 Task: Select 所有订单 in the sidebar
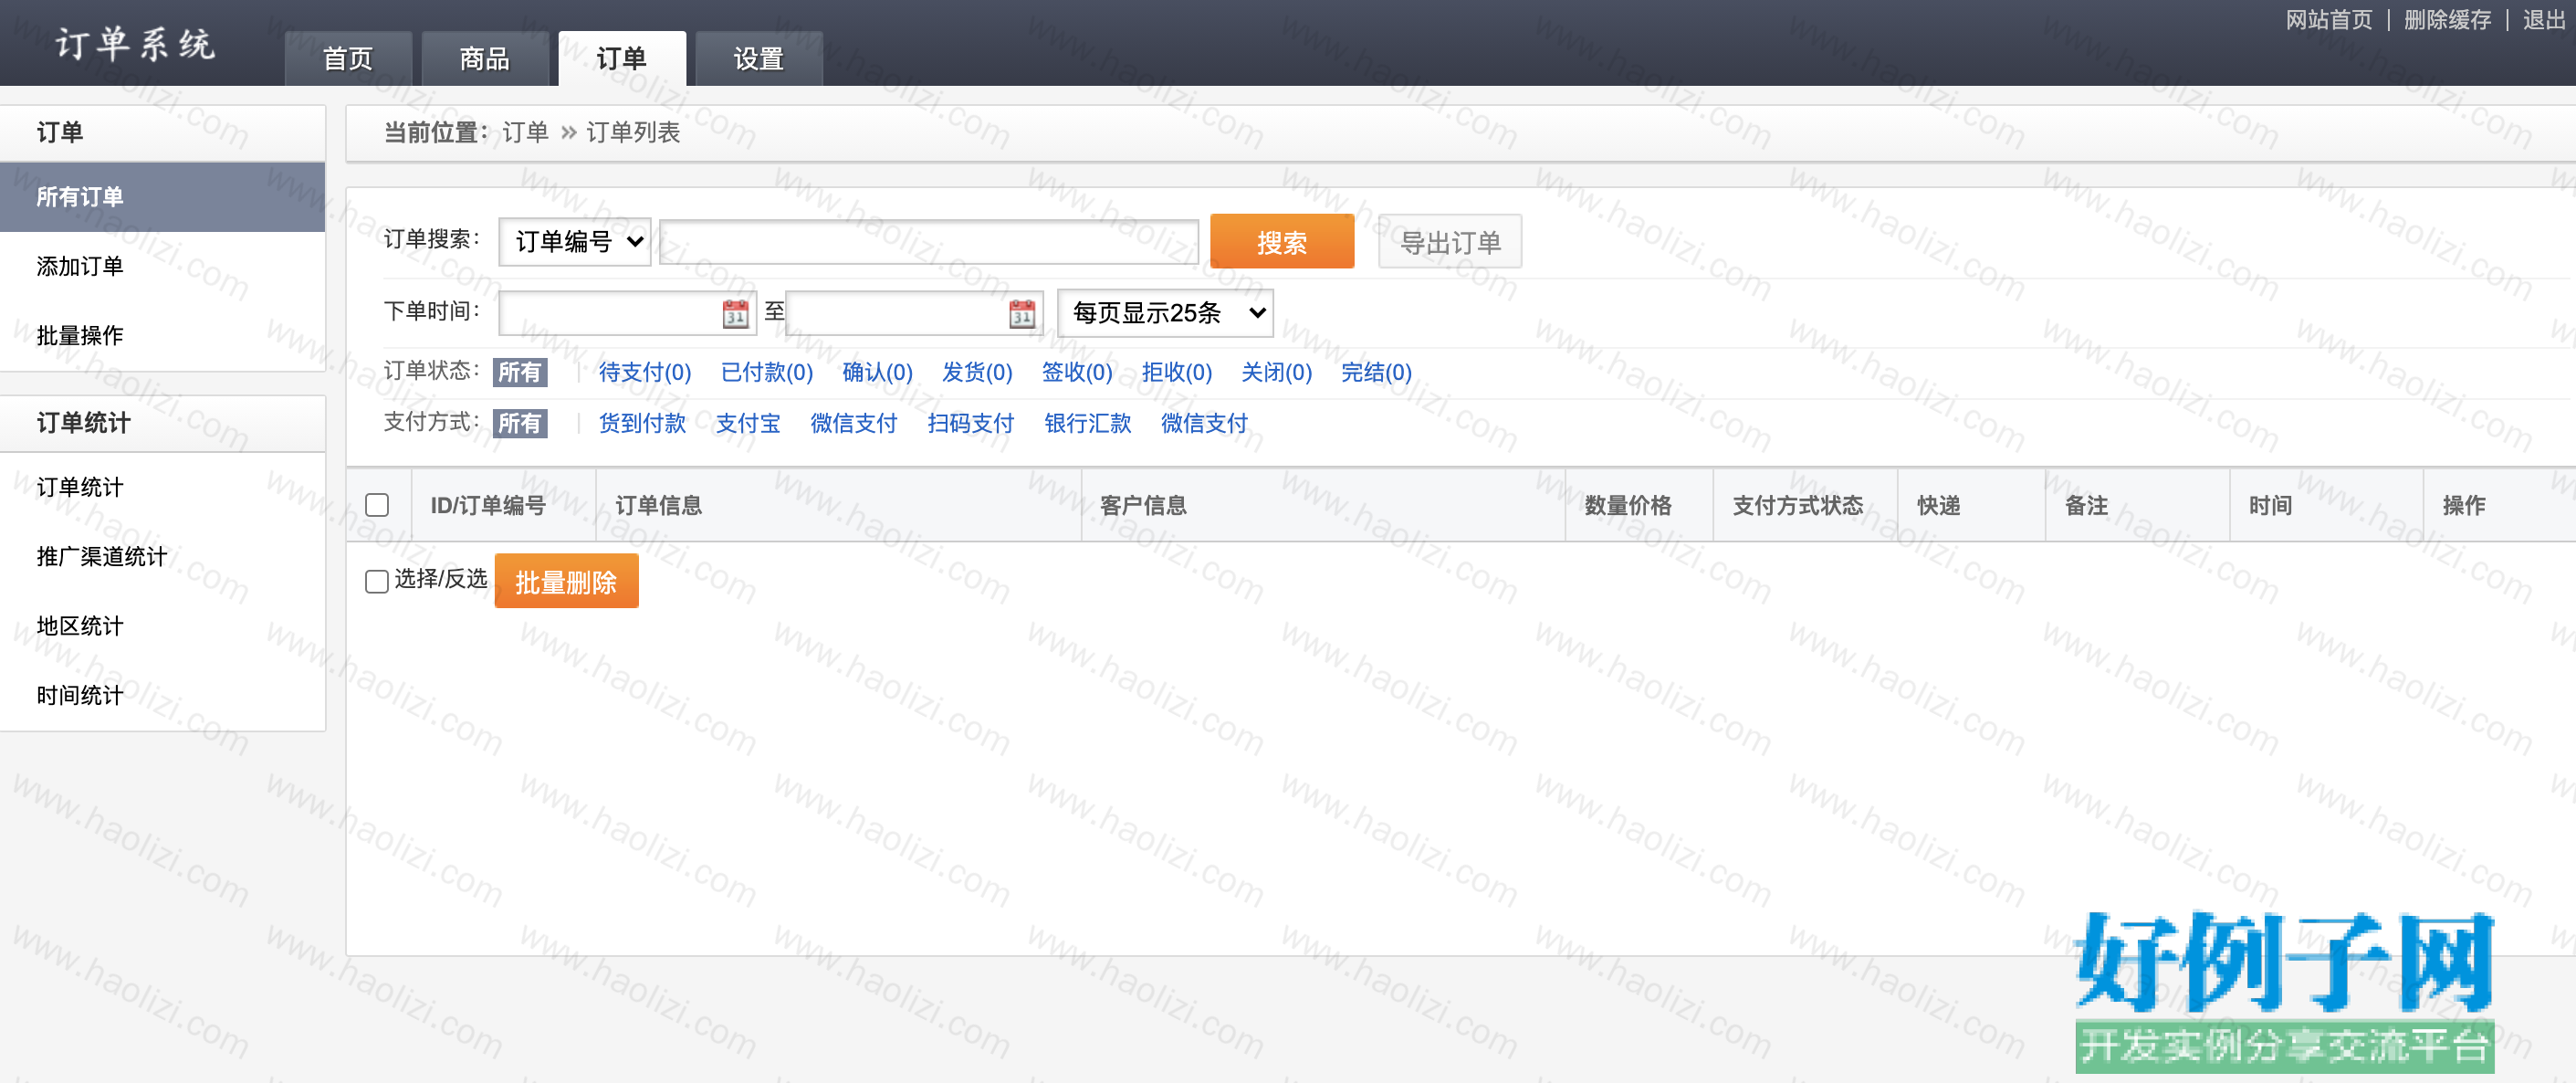[x=162, y=197]
